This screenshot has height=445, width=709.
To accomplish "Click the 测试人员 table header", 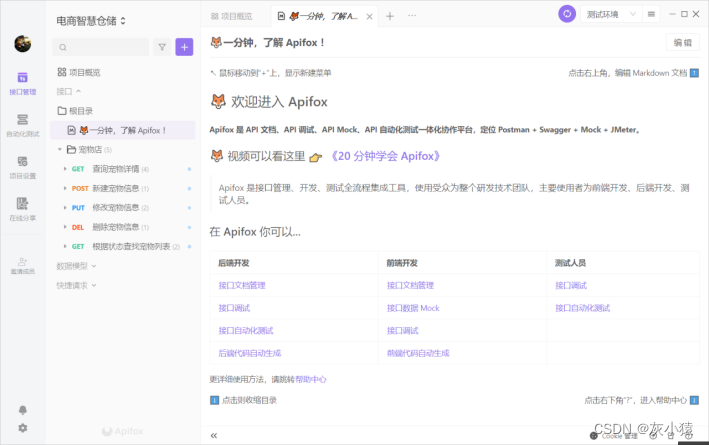I will coord(570,263).
